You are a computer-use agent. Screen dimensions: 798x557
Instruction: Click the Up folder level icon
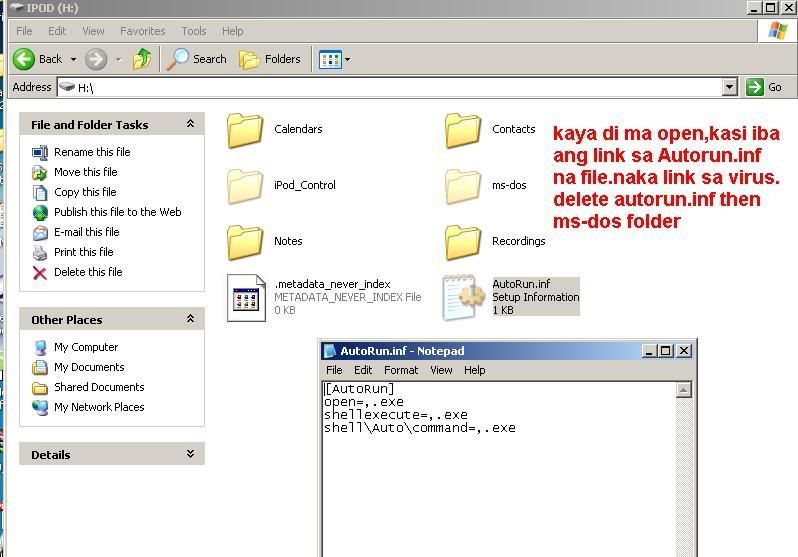tap(141, 59)
